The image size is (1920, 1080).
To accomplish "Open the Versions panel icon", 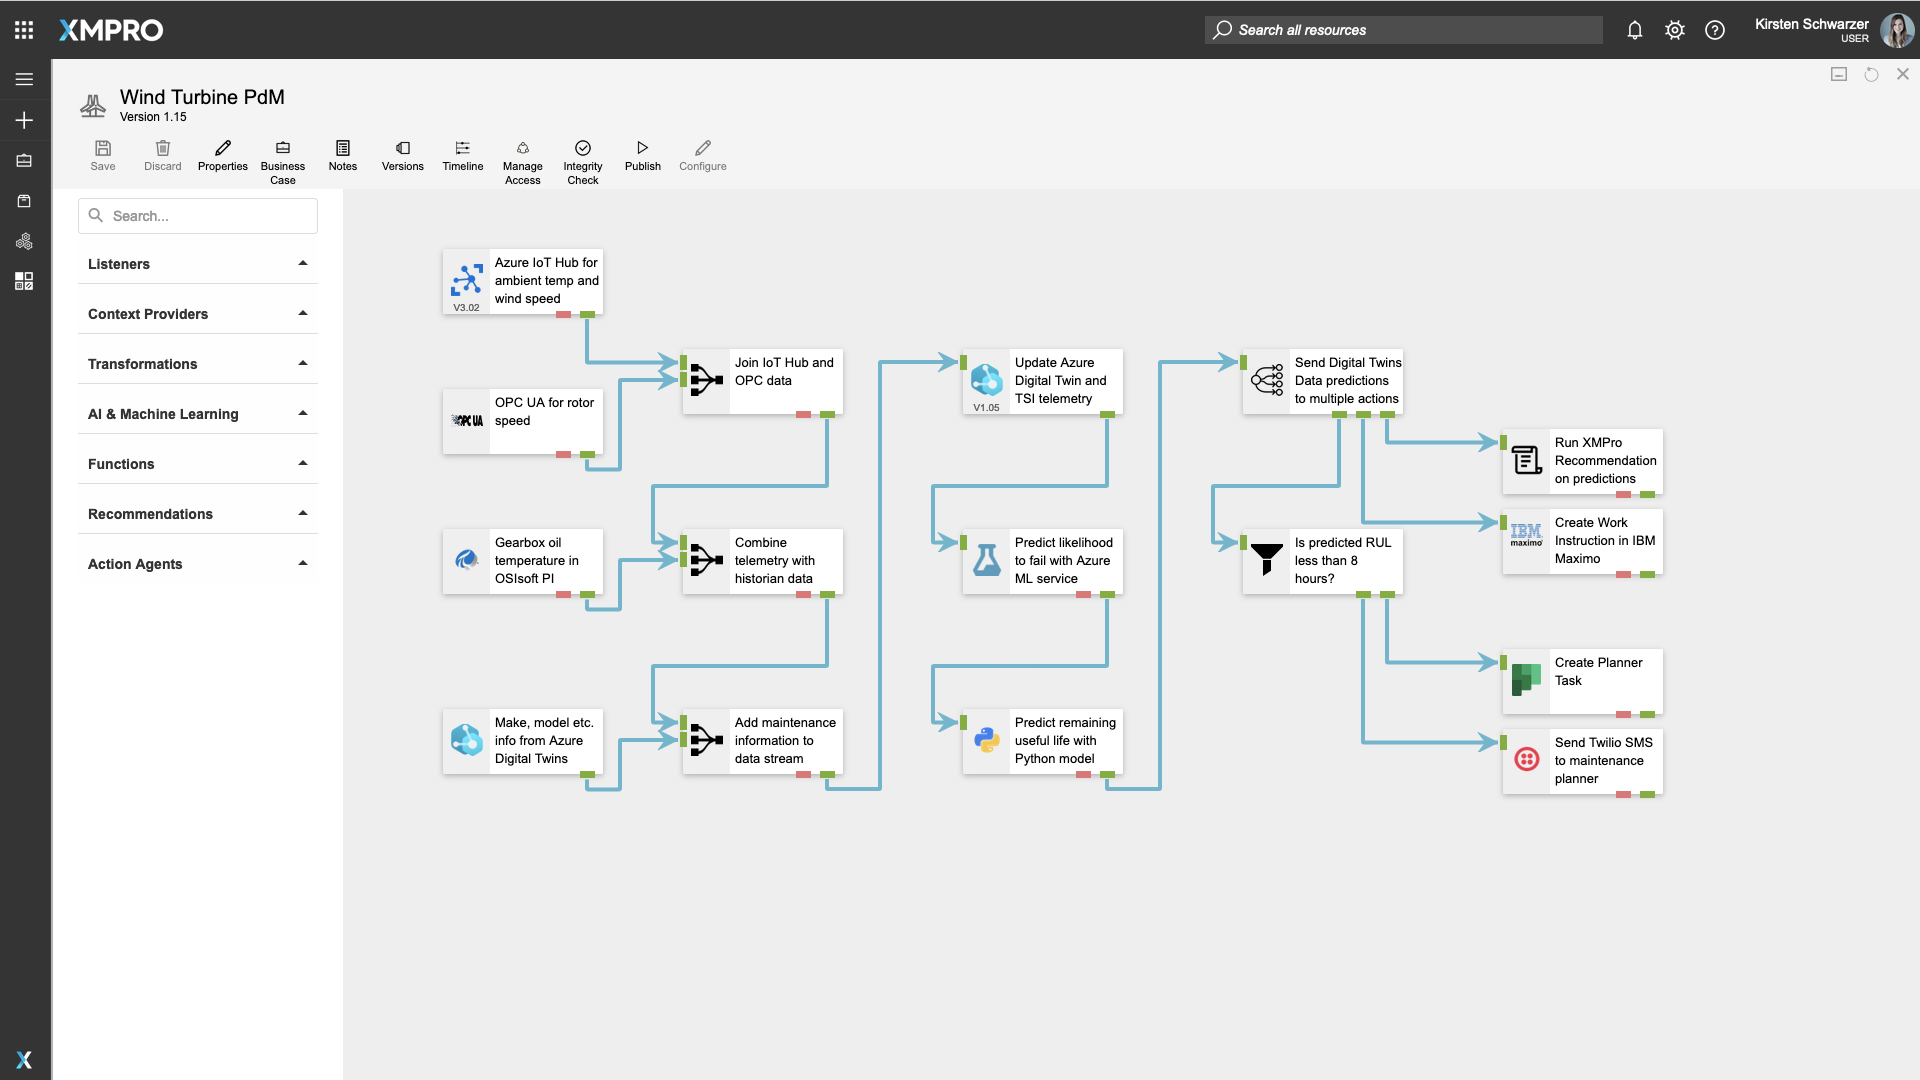I will 403,148.
